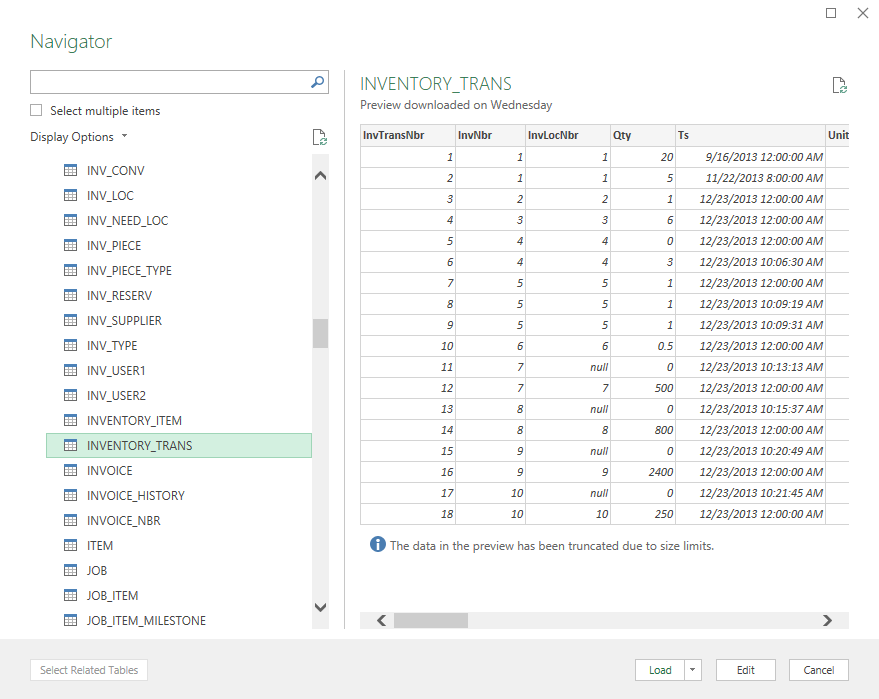Image resolution: width=879 pixels, height=699 pixels.
Task: Click the table icon next to INVOICE
Action: (71, 471)
